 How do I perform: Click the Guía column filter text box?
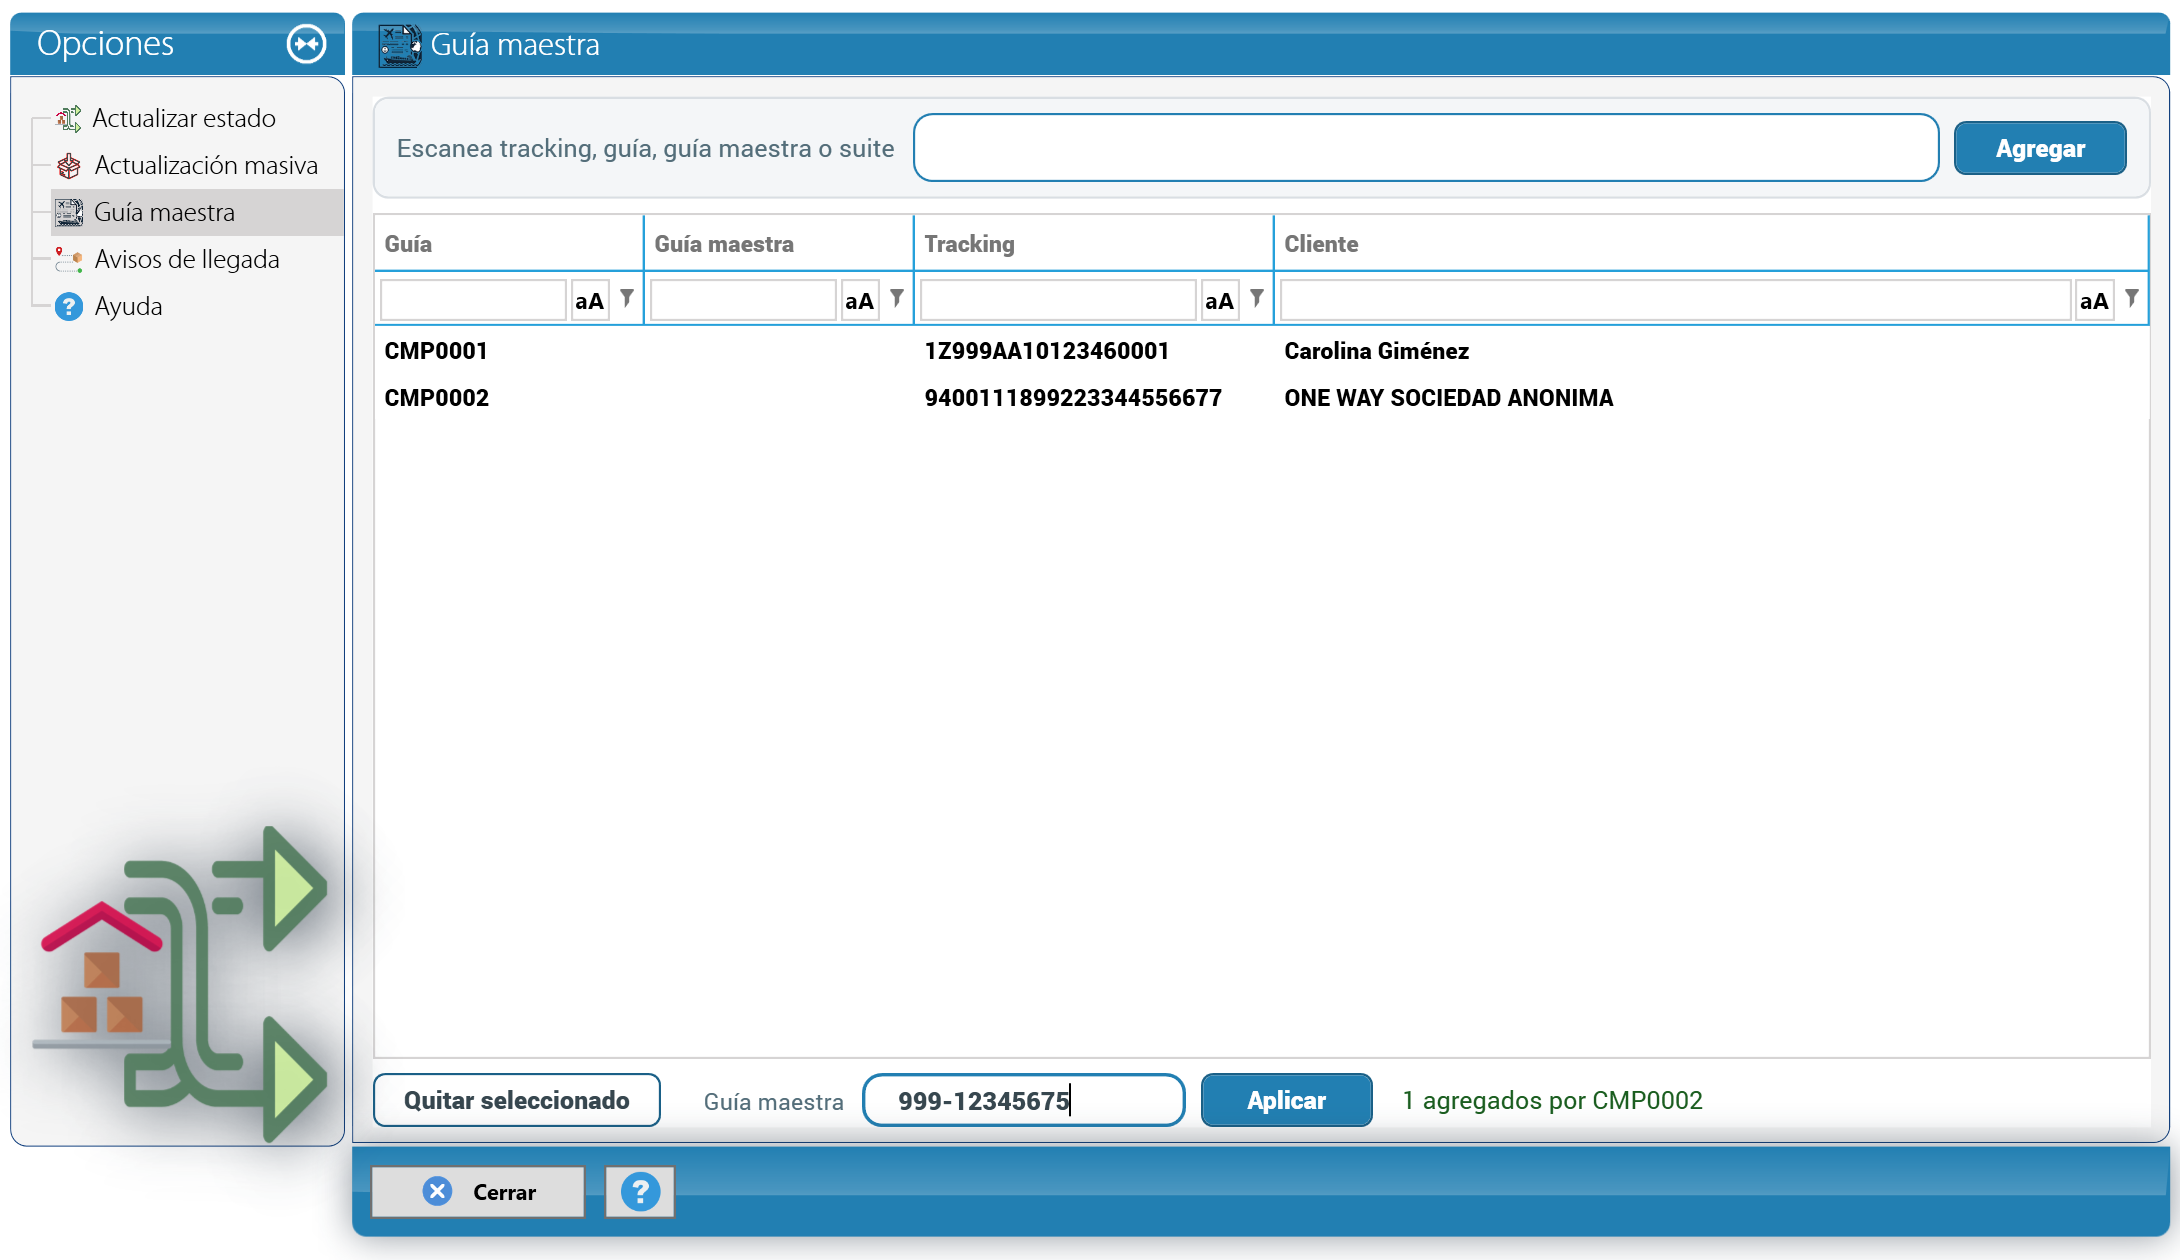click(473, 300)
